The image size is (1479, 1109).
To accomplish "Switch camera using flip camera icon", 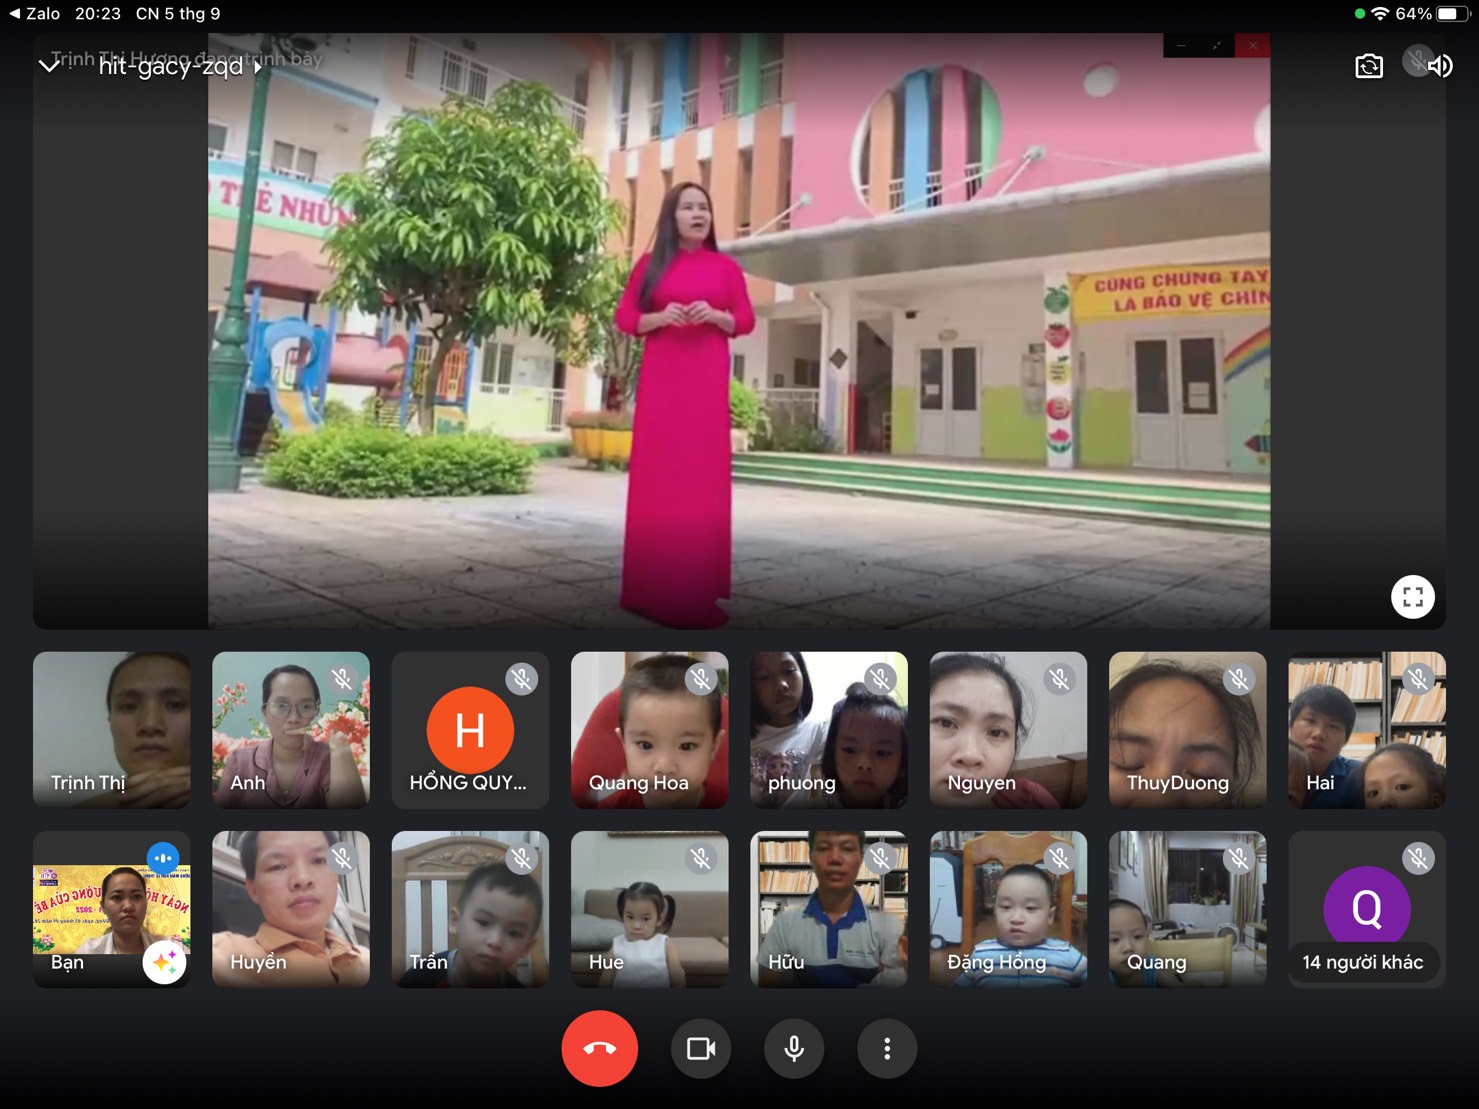I will [1369, 66].
